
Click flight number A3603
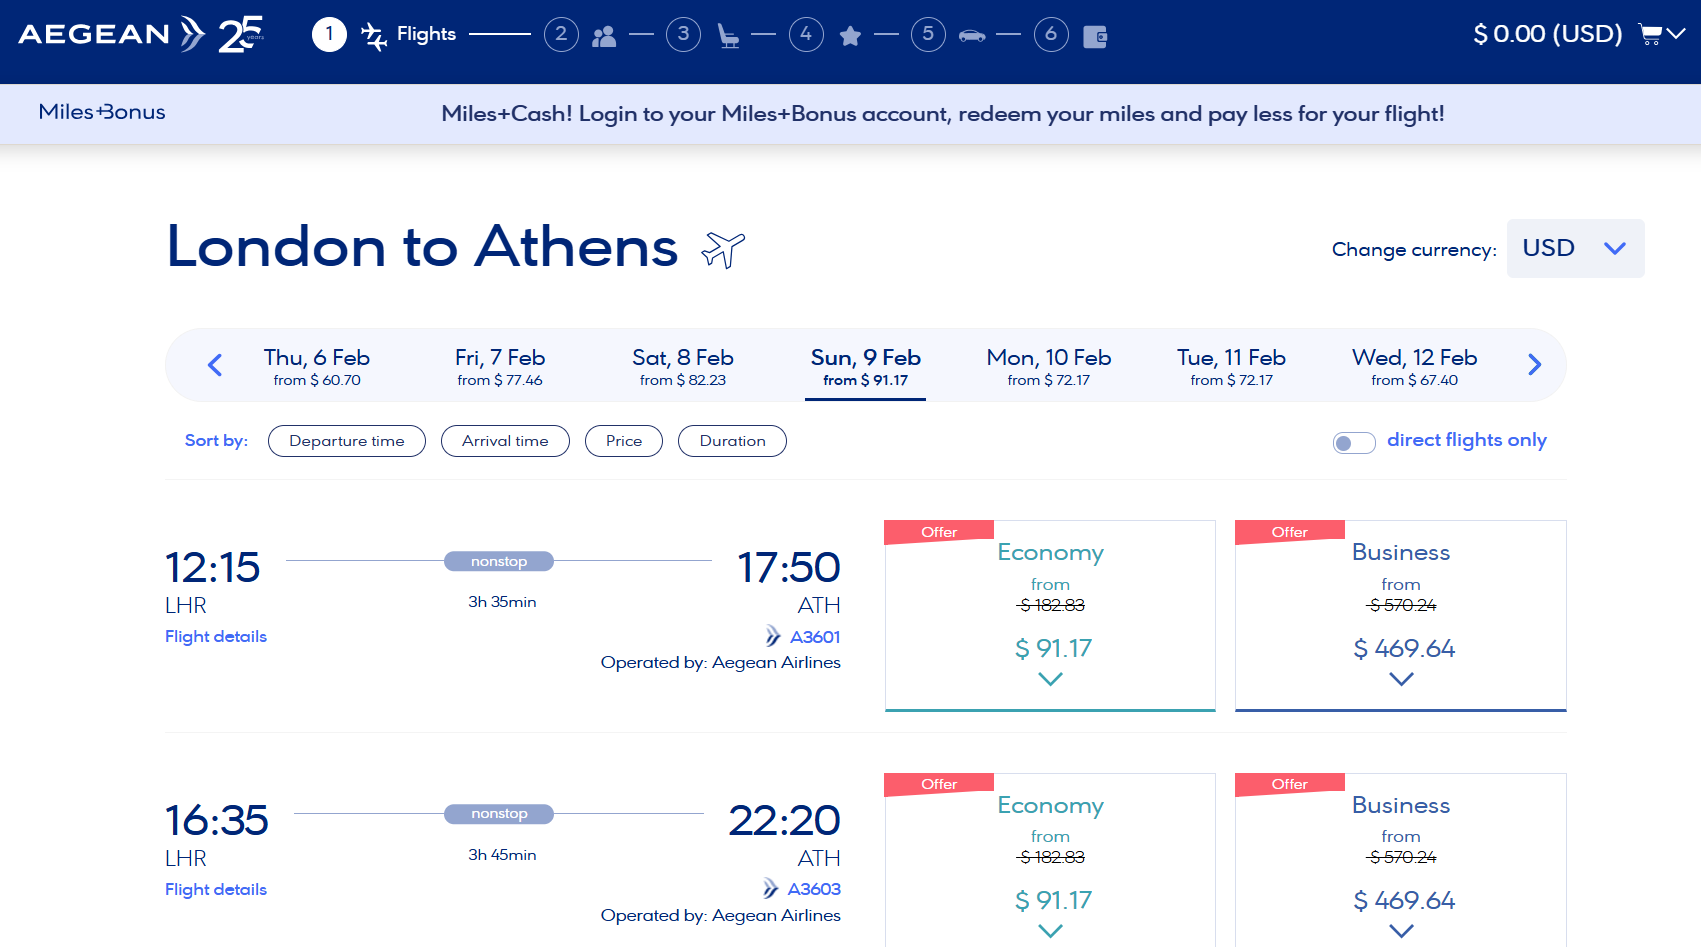[814, 889]
